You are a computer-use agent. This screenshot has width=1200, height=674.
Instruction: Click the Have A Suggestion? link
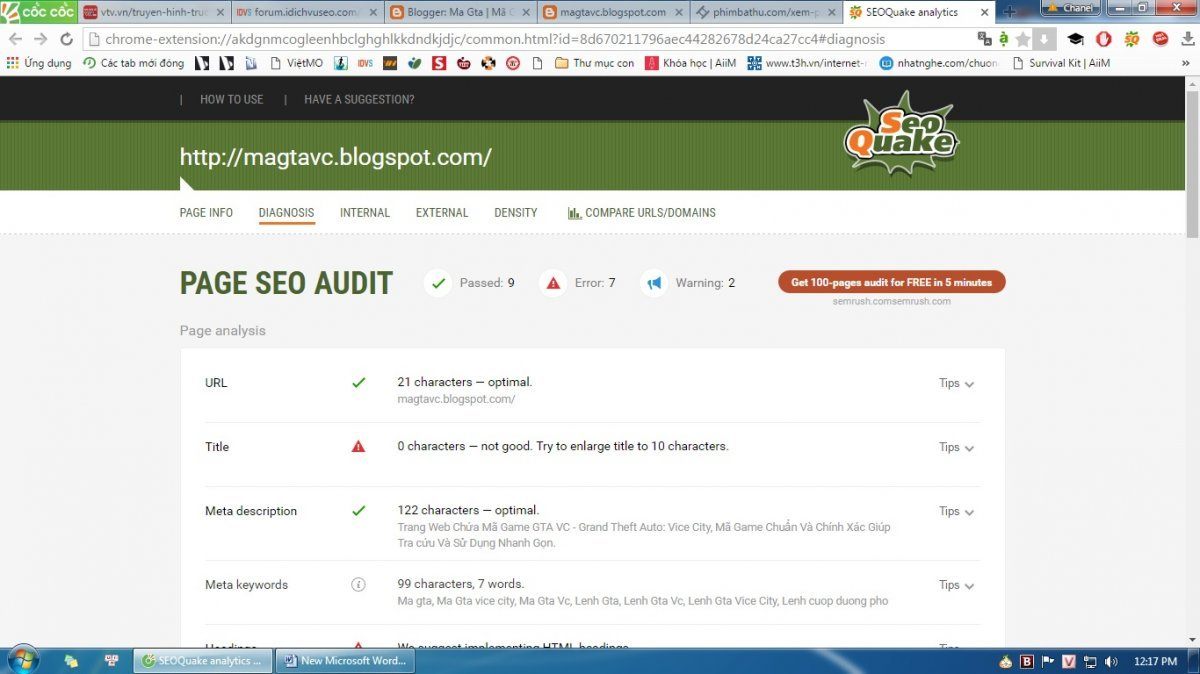(359, 99)
